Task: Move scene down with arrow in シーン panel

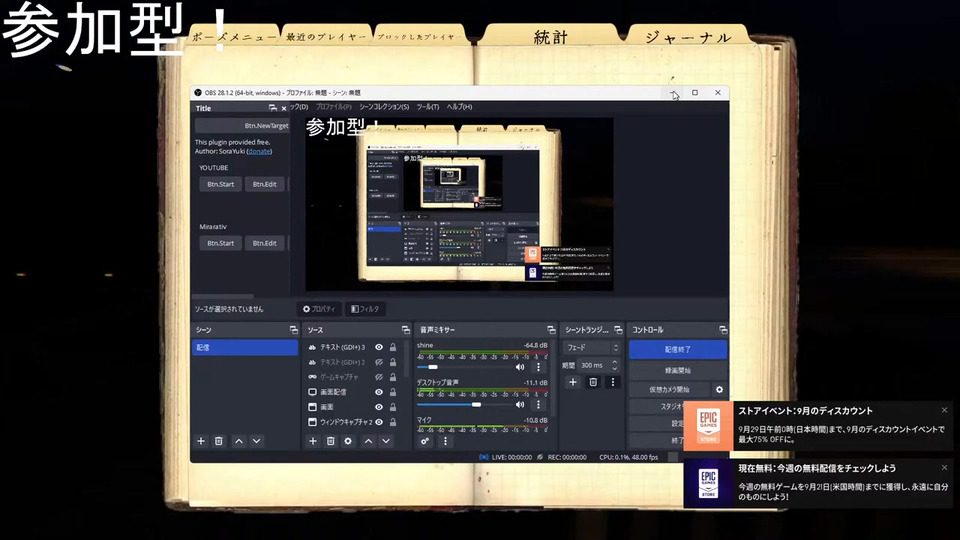Action: (257, 441)
